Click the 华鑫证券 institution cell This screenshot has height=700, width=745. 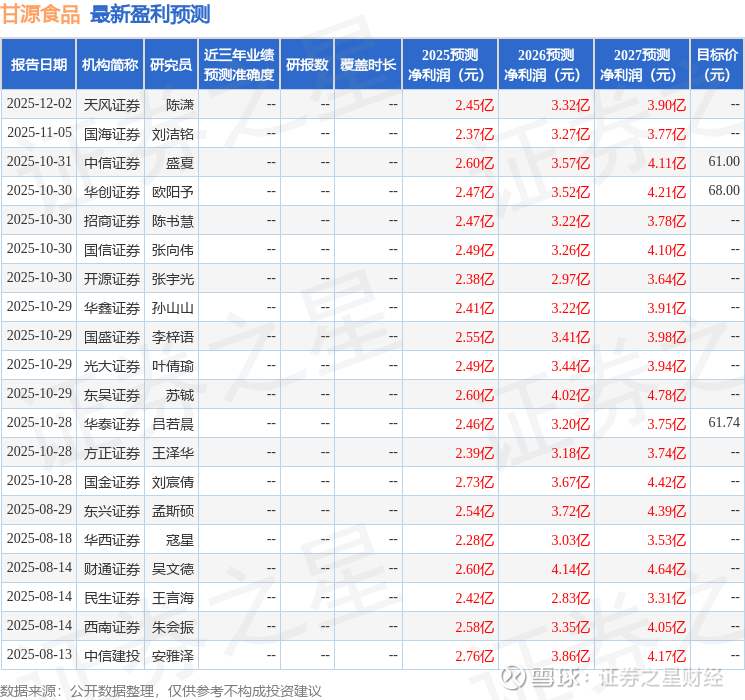pyautogui.click(x=112, y=308)
